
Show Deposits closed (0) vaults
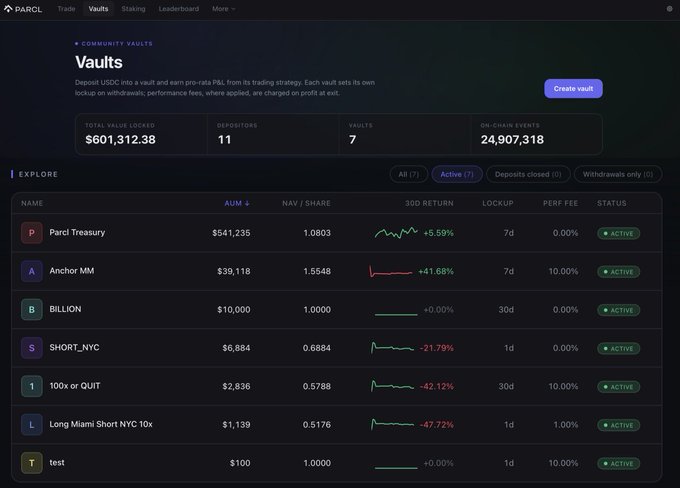point(528,174)
